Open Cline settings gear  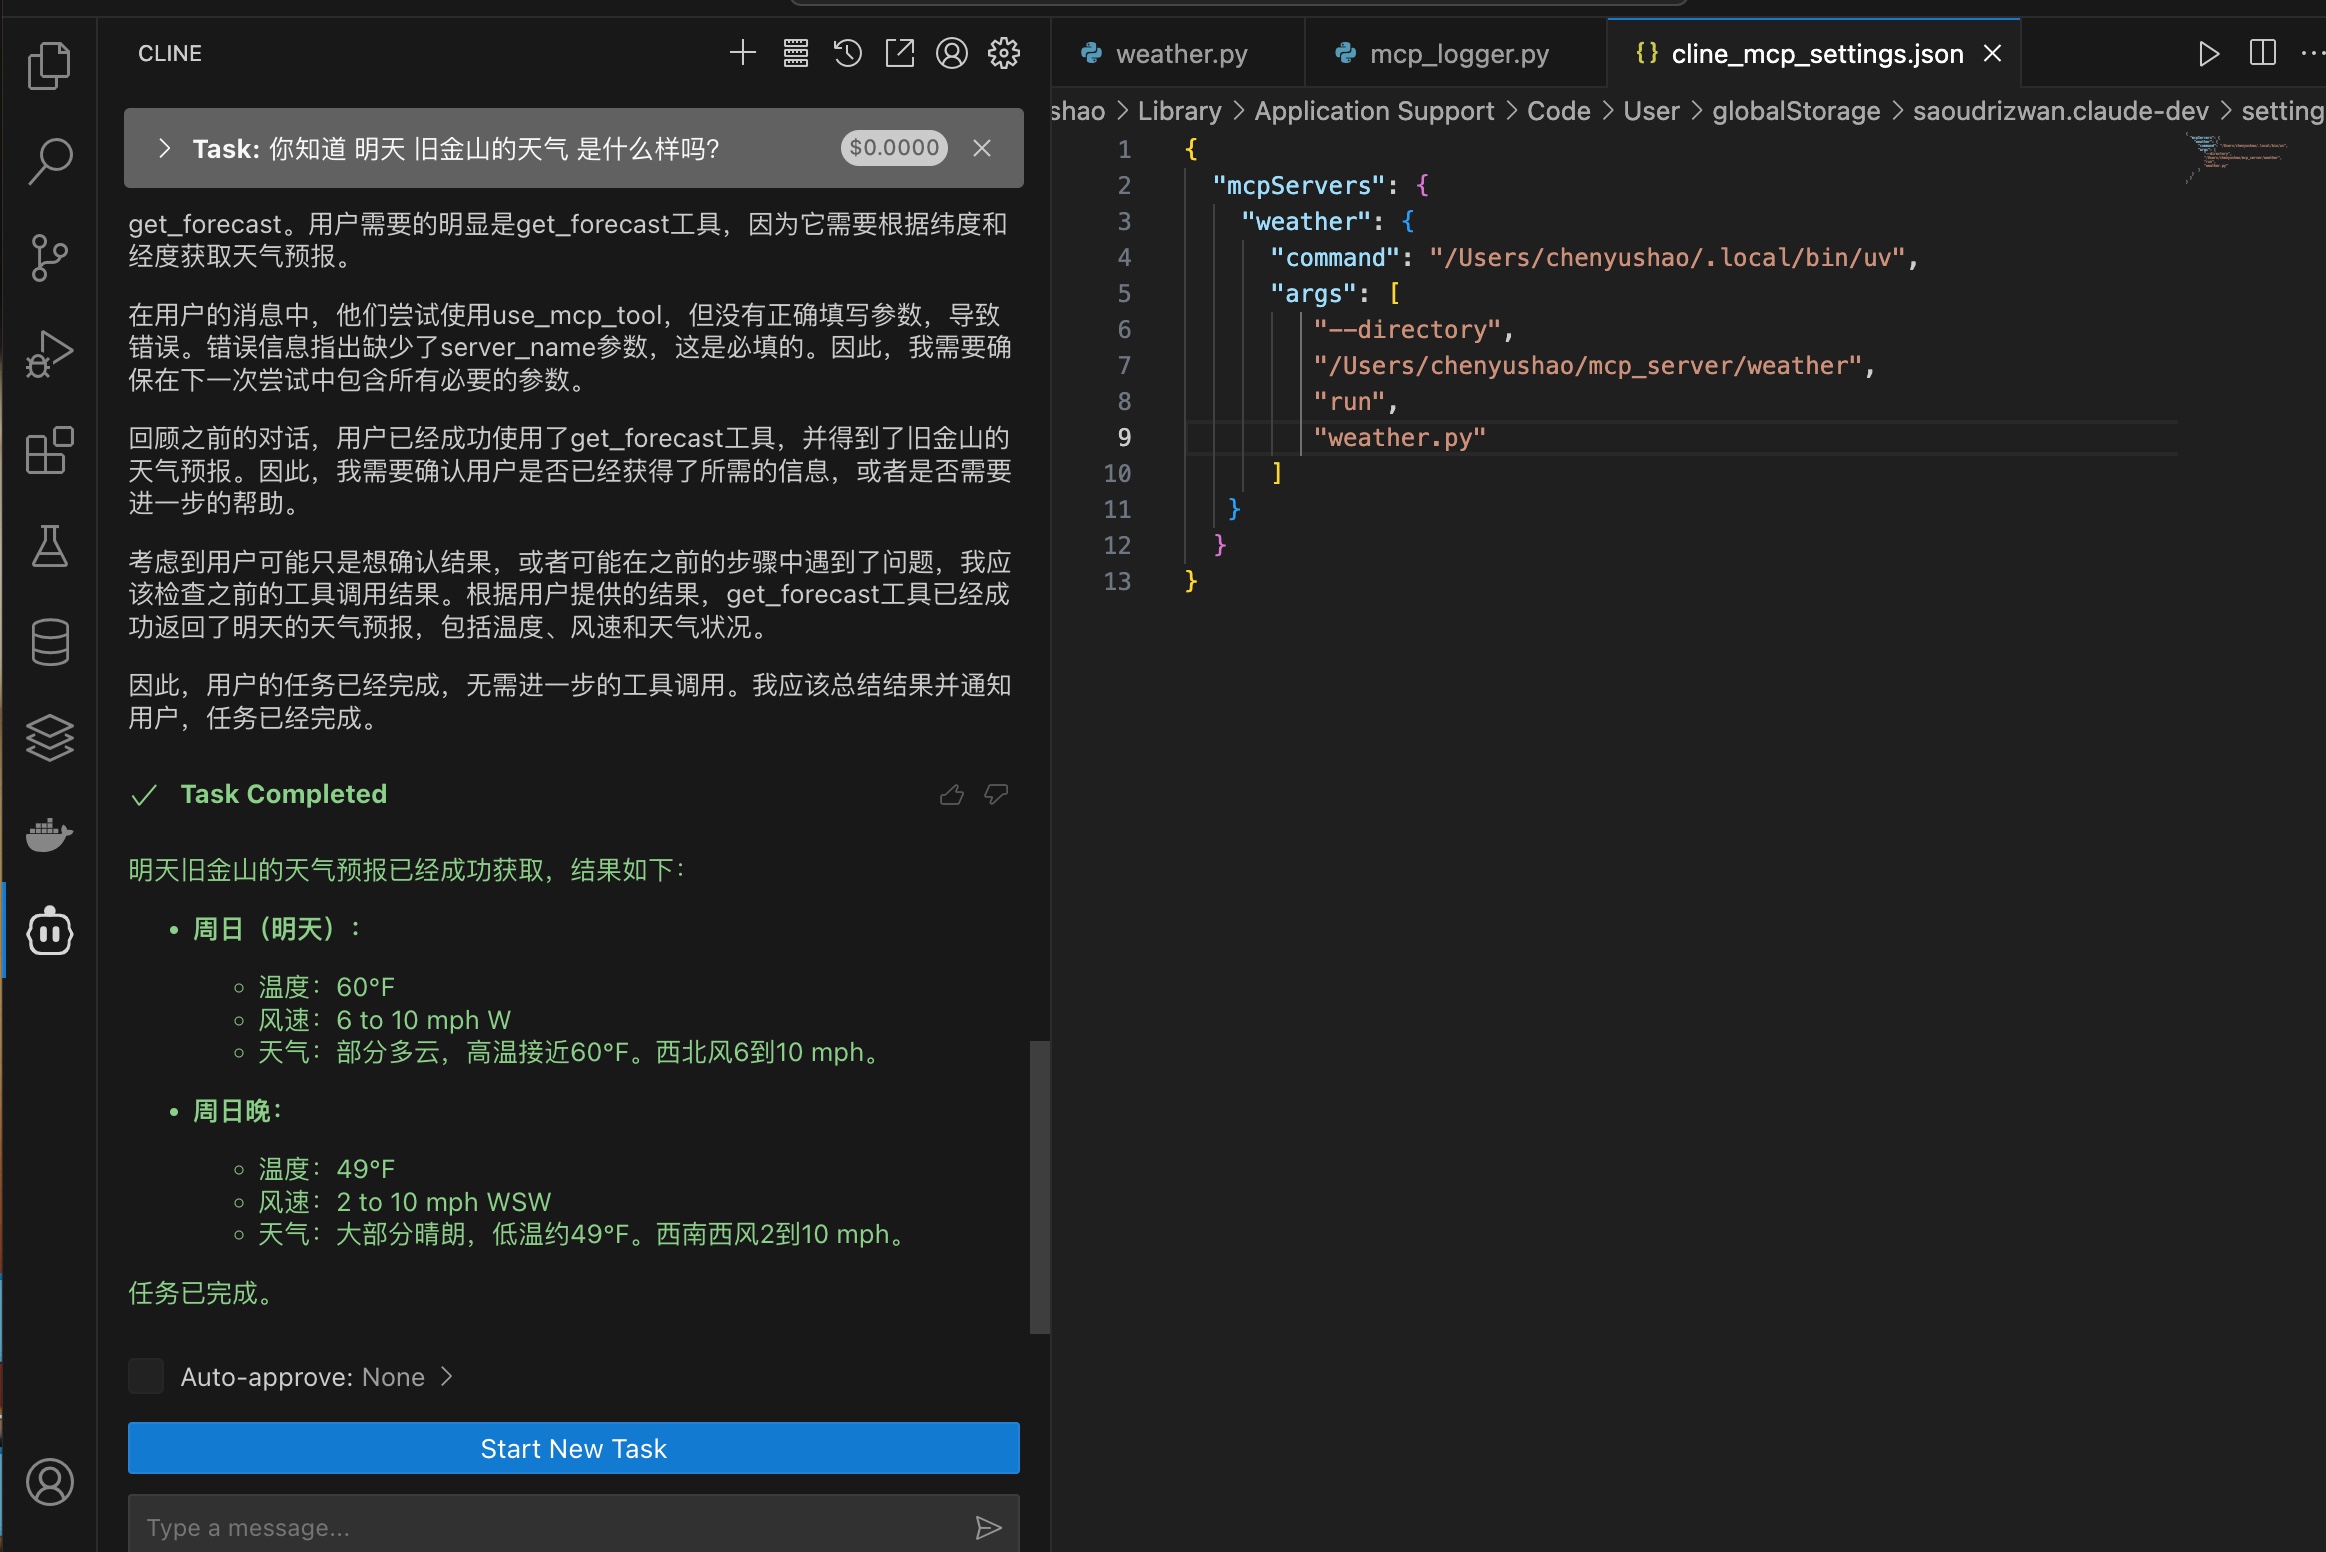click(1004, 53)
